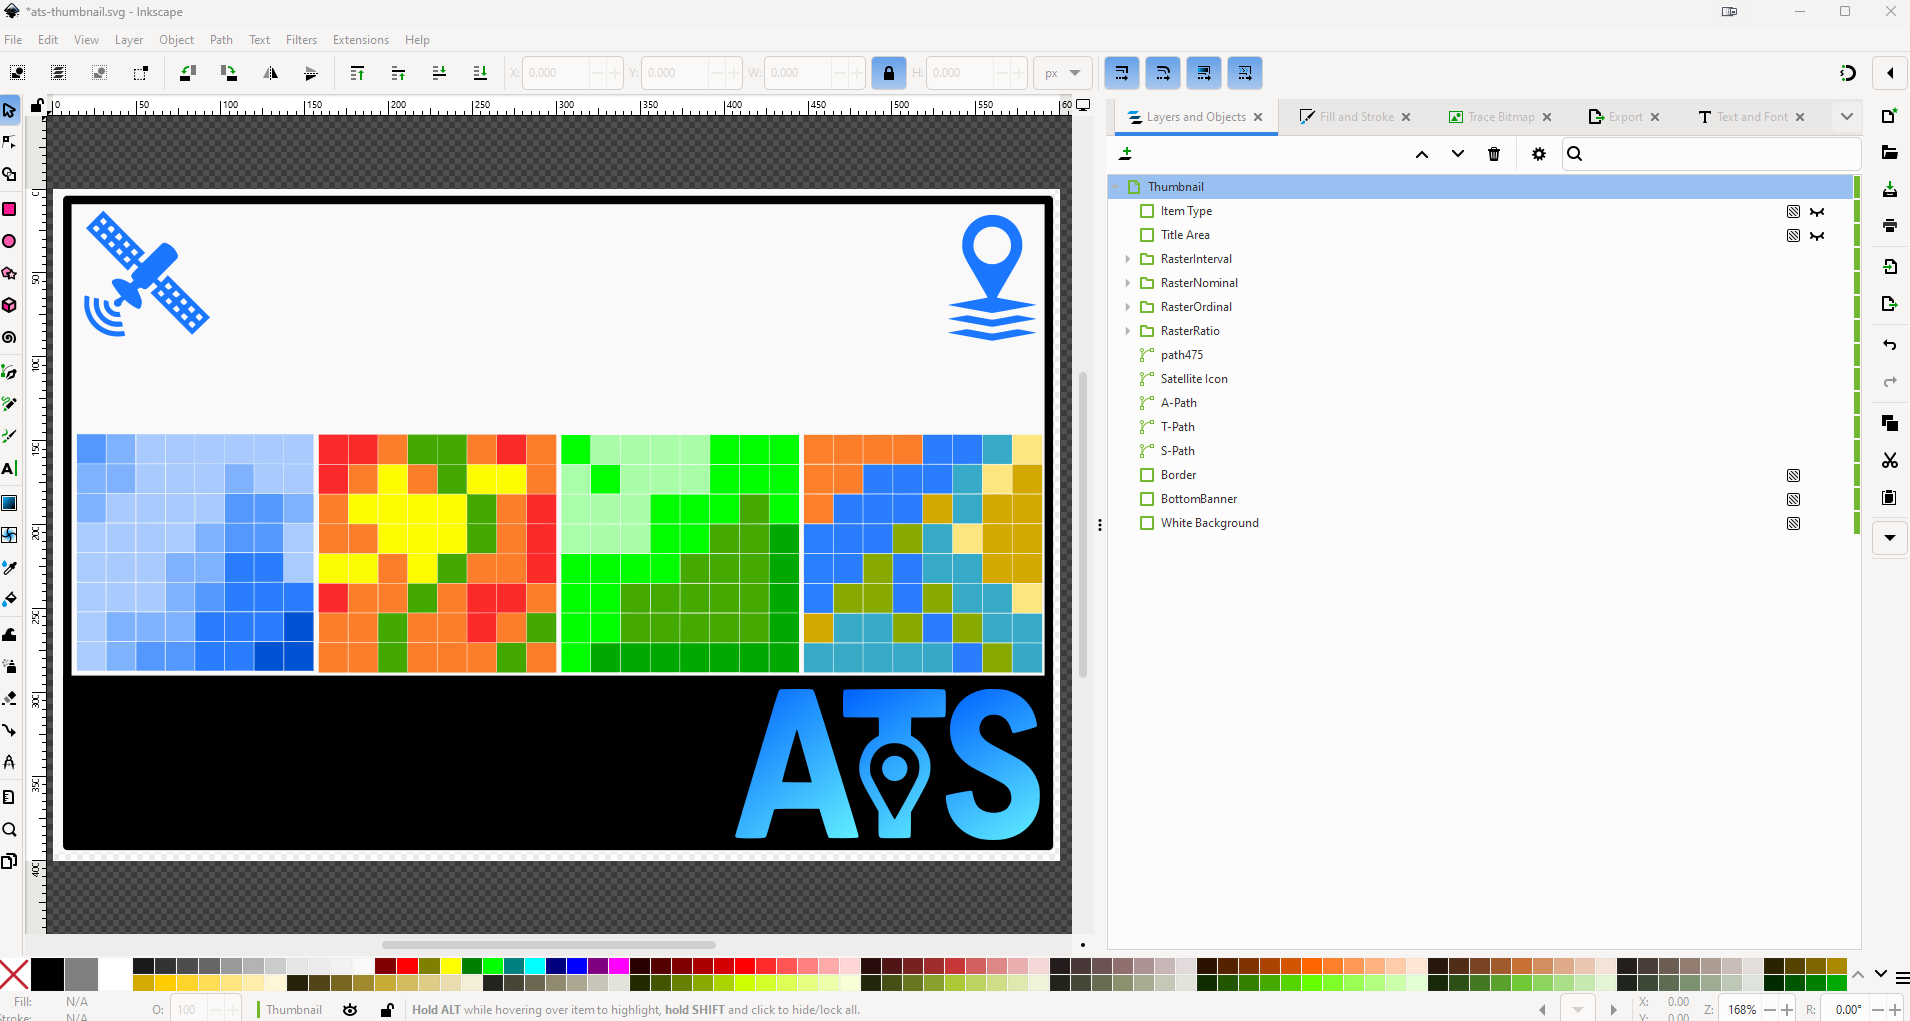This screenshot has width=1910, height=1021.
Task: Select the Zoom magnifier tool
Action: pos(10,830)
